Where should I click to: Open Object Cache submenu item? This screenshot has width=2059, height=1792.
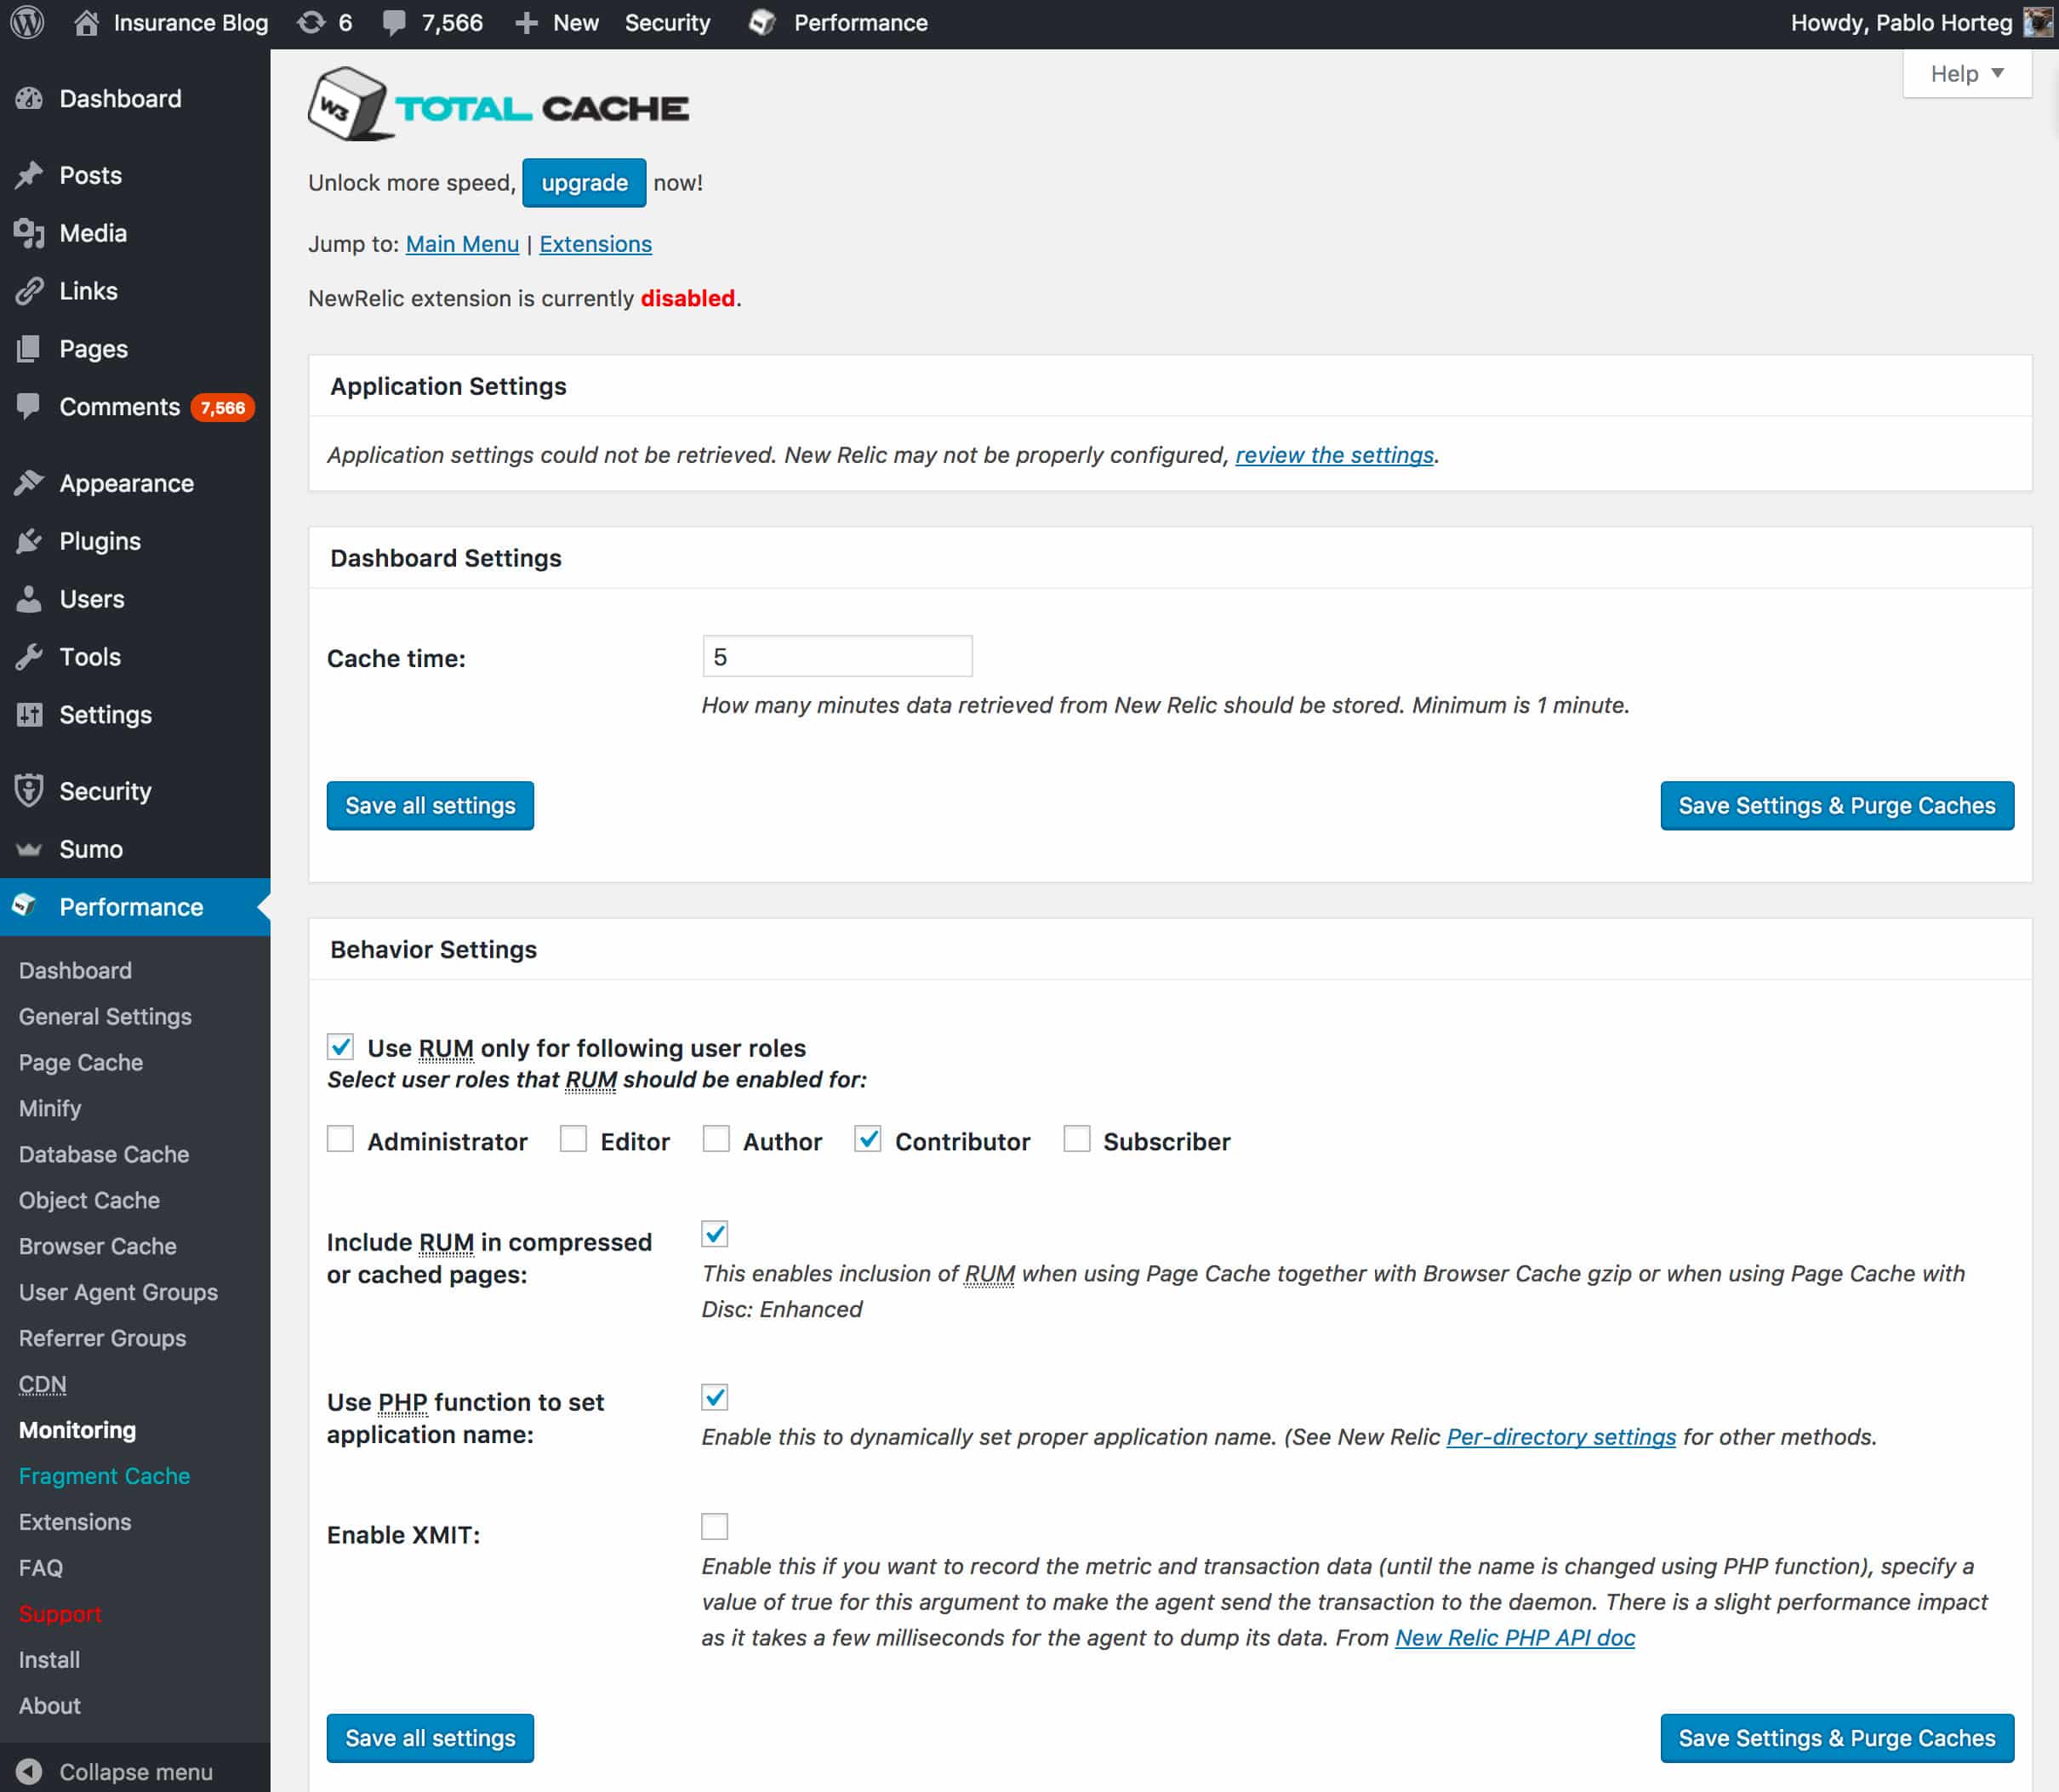click(x=89, y=1200)
